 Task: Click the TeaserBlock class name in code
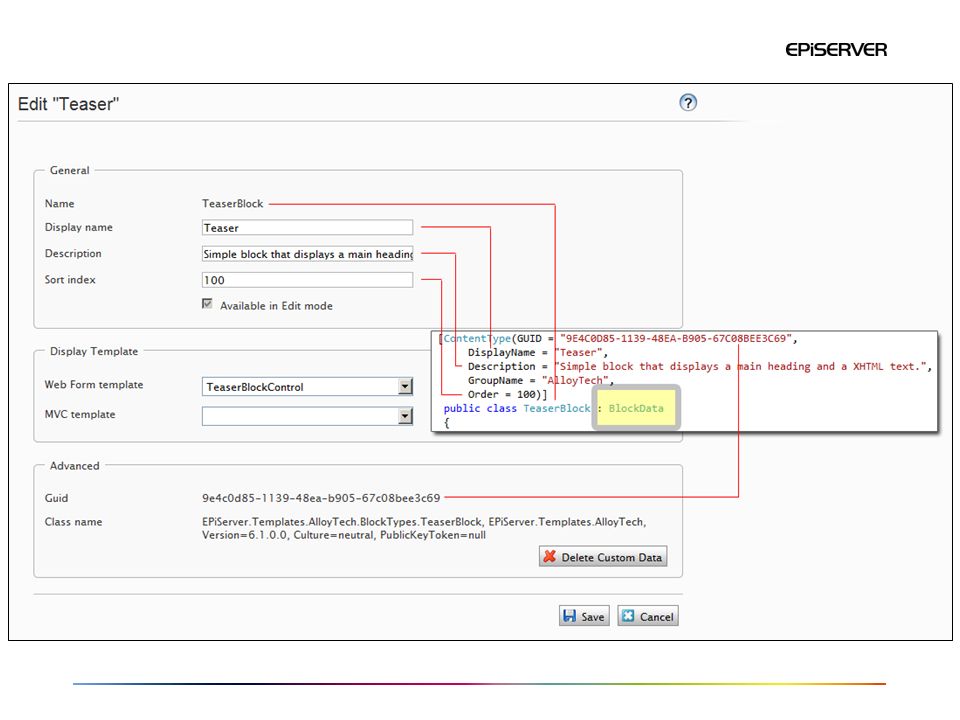click(x=557, y=408)
